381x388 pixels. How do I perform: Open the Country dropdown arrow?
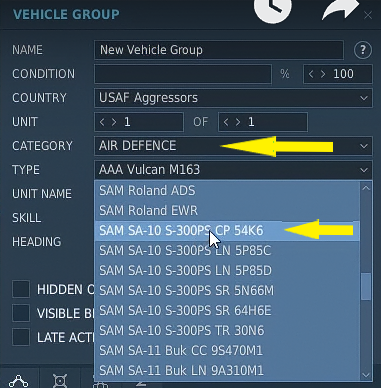pos(364,98)
